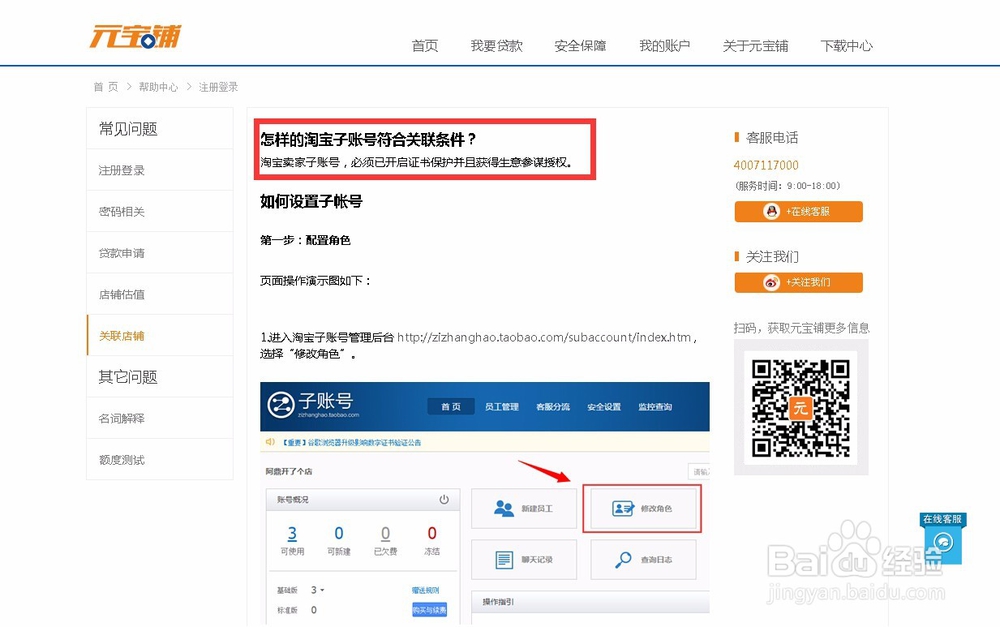Click the phone number 4007117000
1000x627 pixels.
click(766, 165)
